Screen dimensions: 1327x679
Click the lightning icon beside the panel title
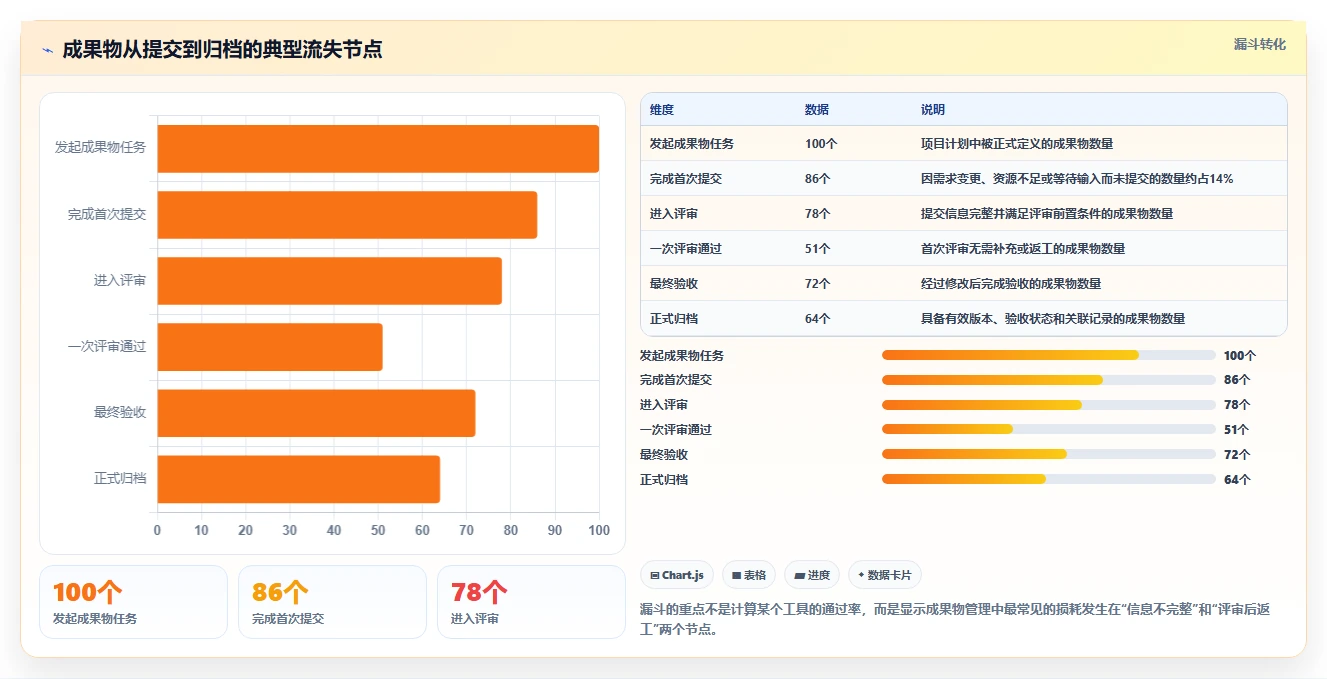click(x=47, y=51)
